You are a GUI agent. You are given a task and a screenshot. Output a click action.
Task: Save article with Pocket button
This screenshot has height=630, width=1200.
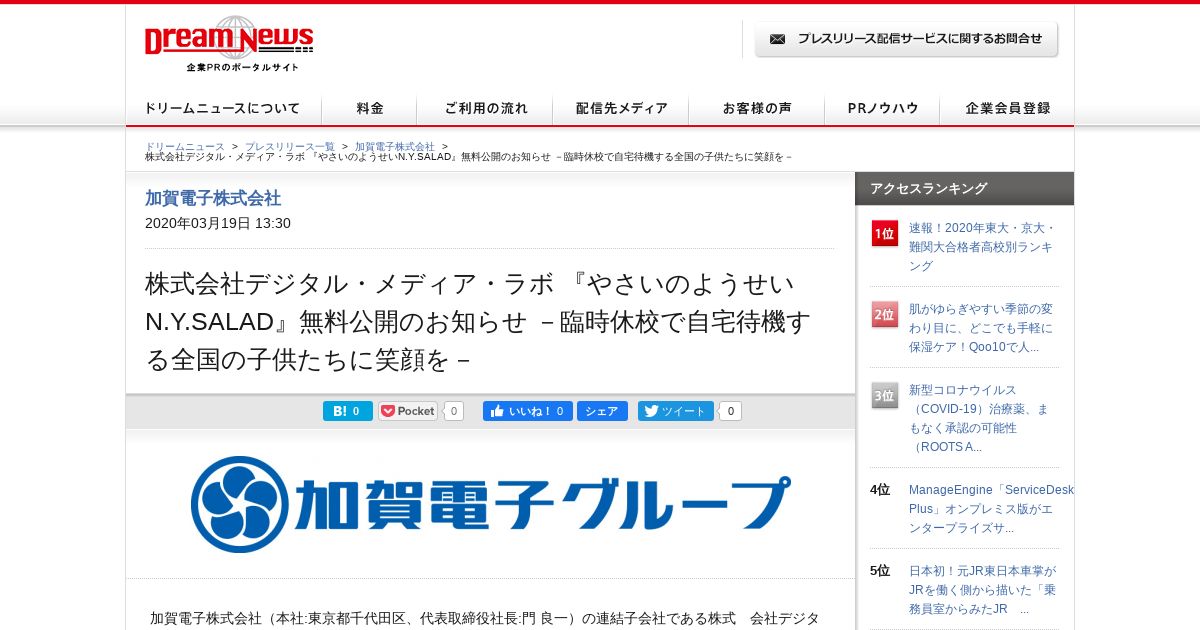pyautogui.click(x=408, y=411)
